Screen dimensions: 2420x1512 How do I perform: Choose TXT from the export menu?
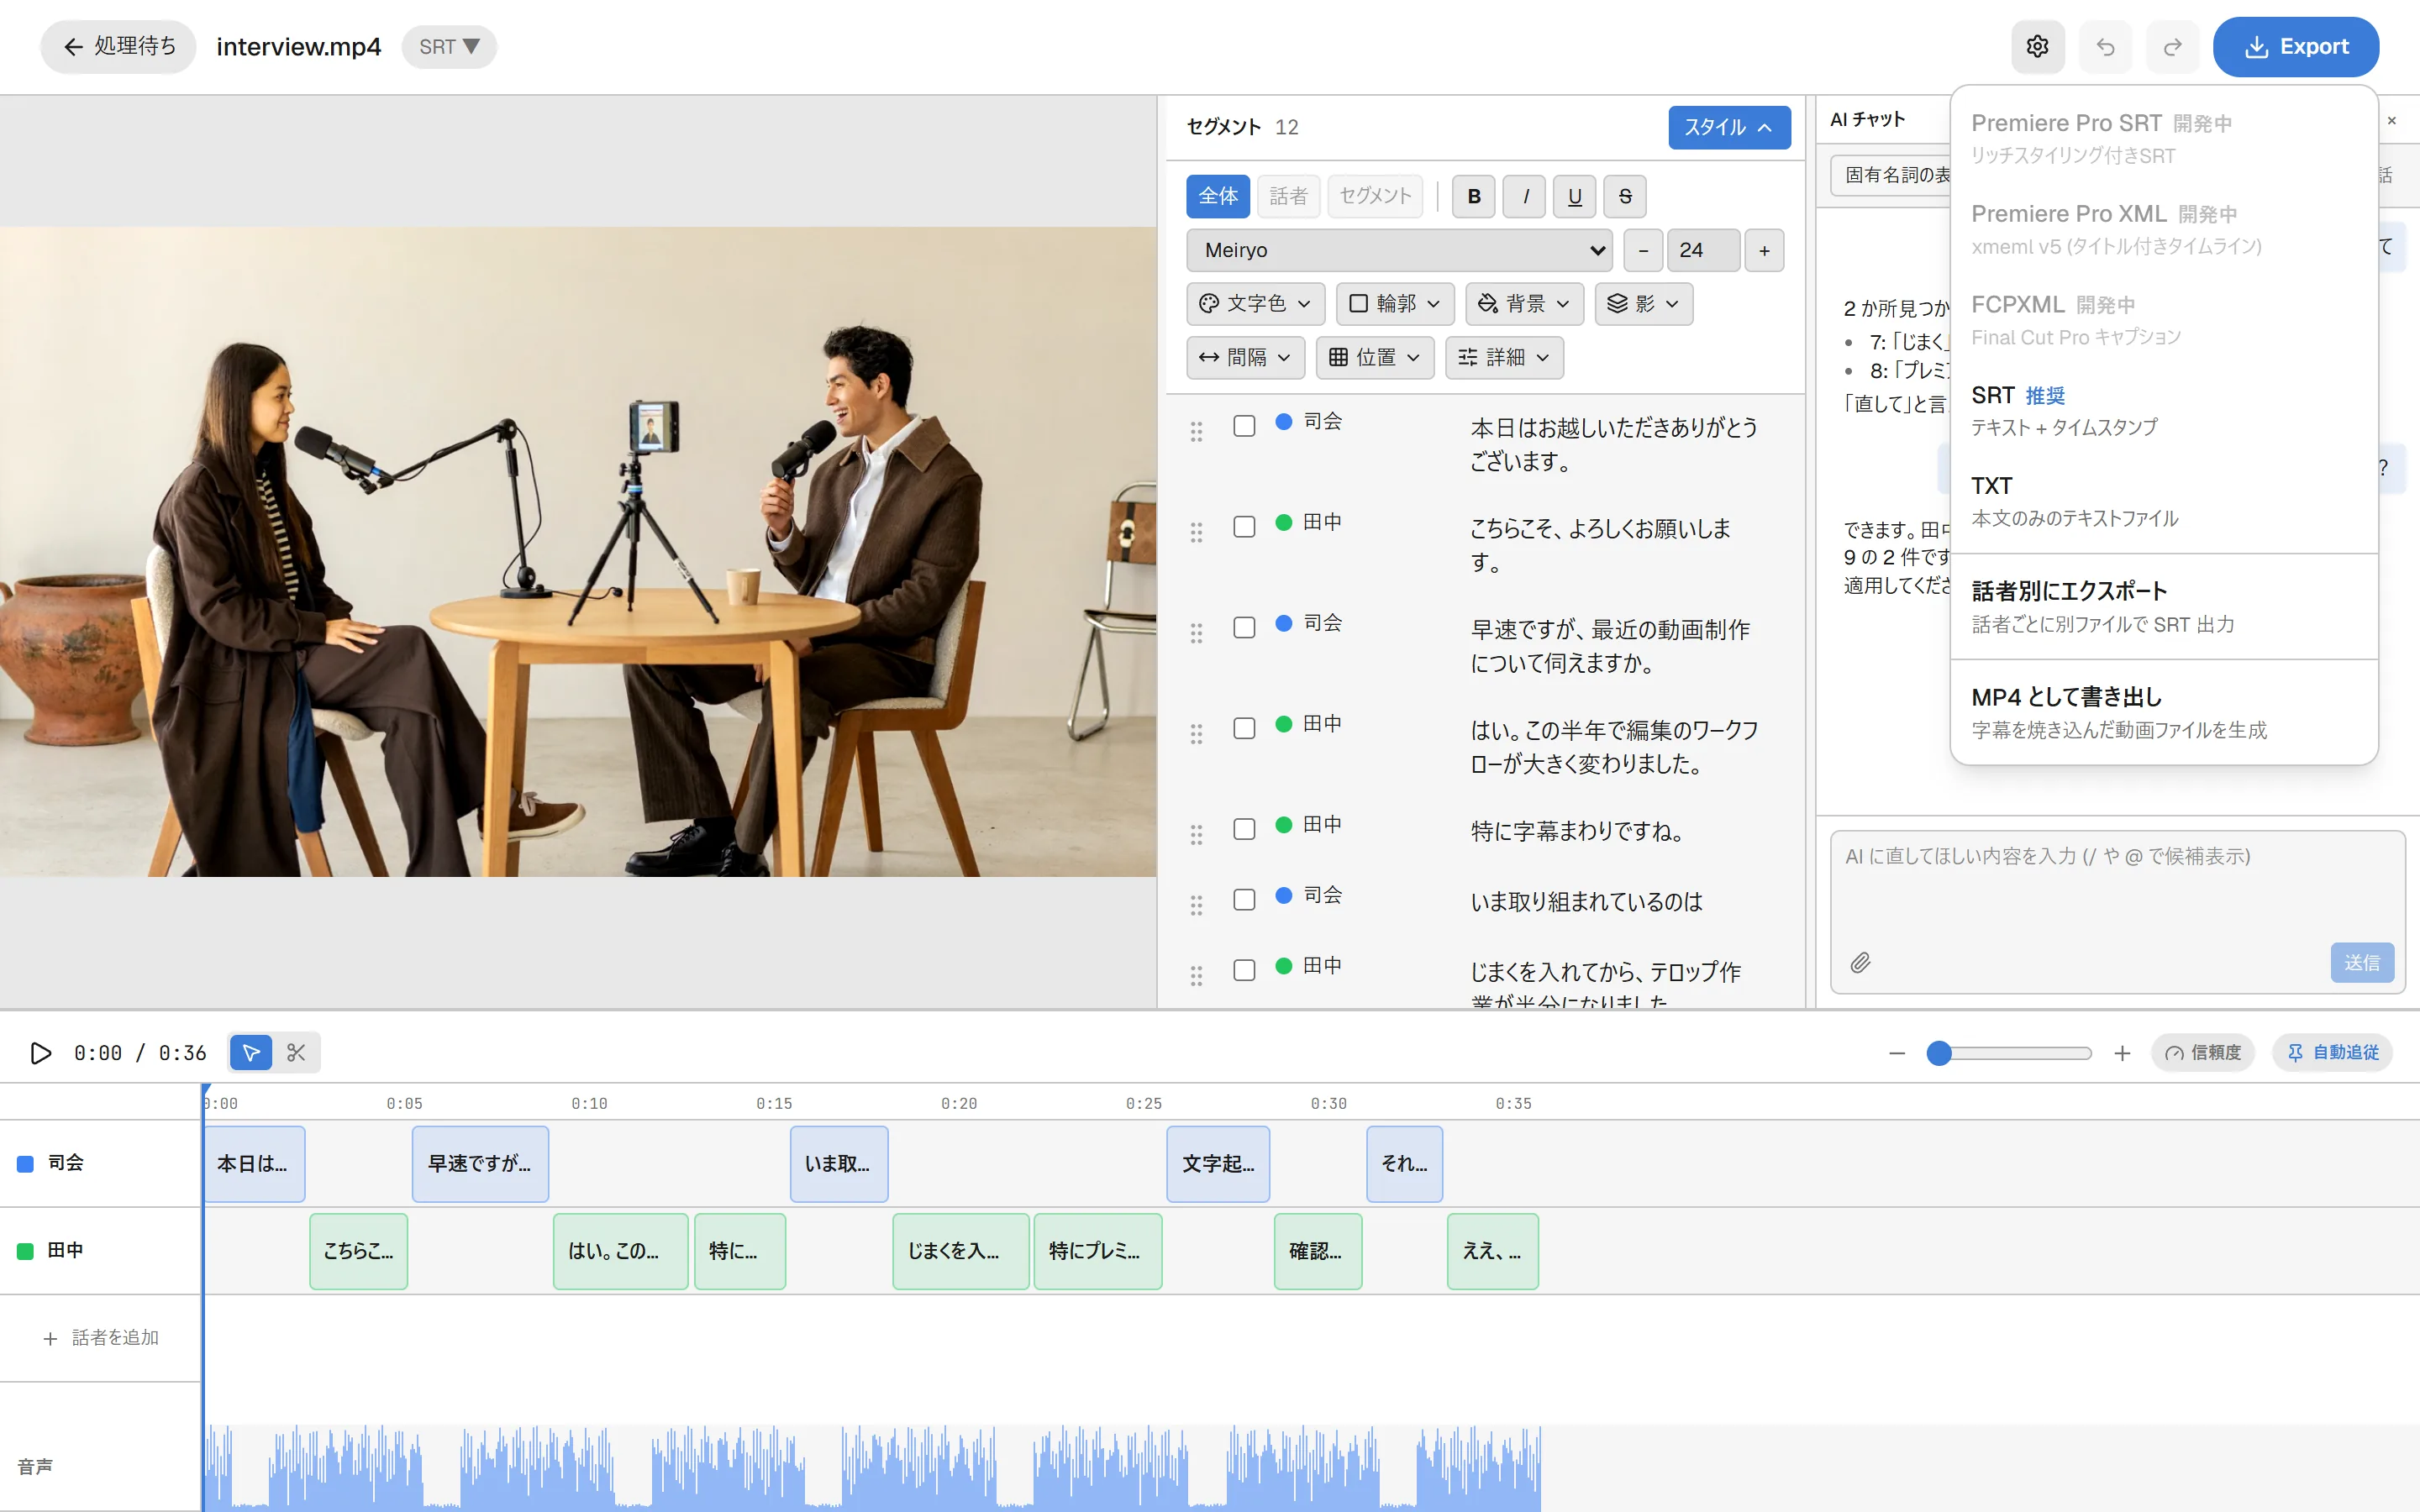pos(2164,501)
